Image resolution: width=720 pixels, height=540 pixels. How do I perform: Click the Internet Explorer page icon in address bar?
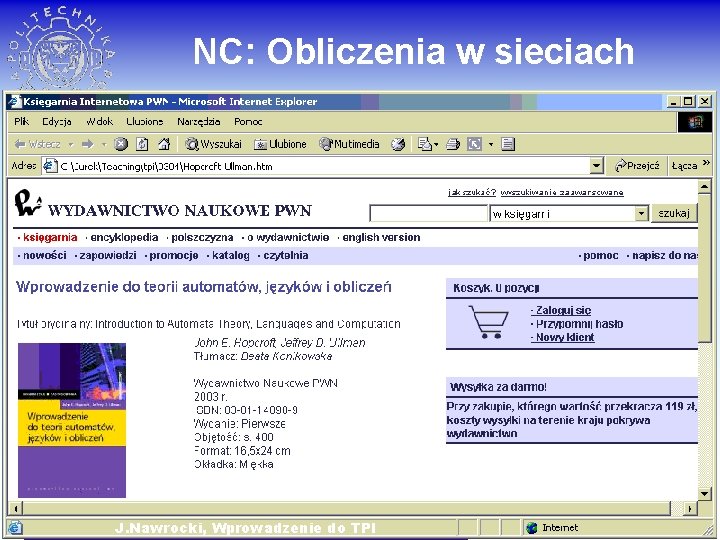pyautogui.click(x=50, y=166)
